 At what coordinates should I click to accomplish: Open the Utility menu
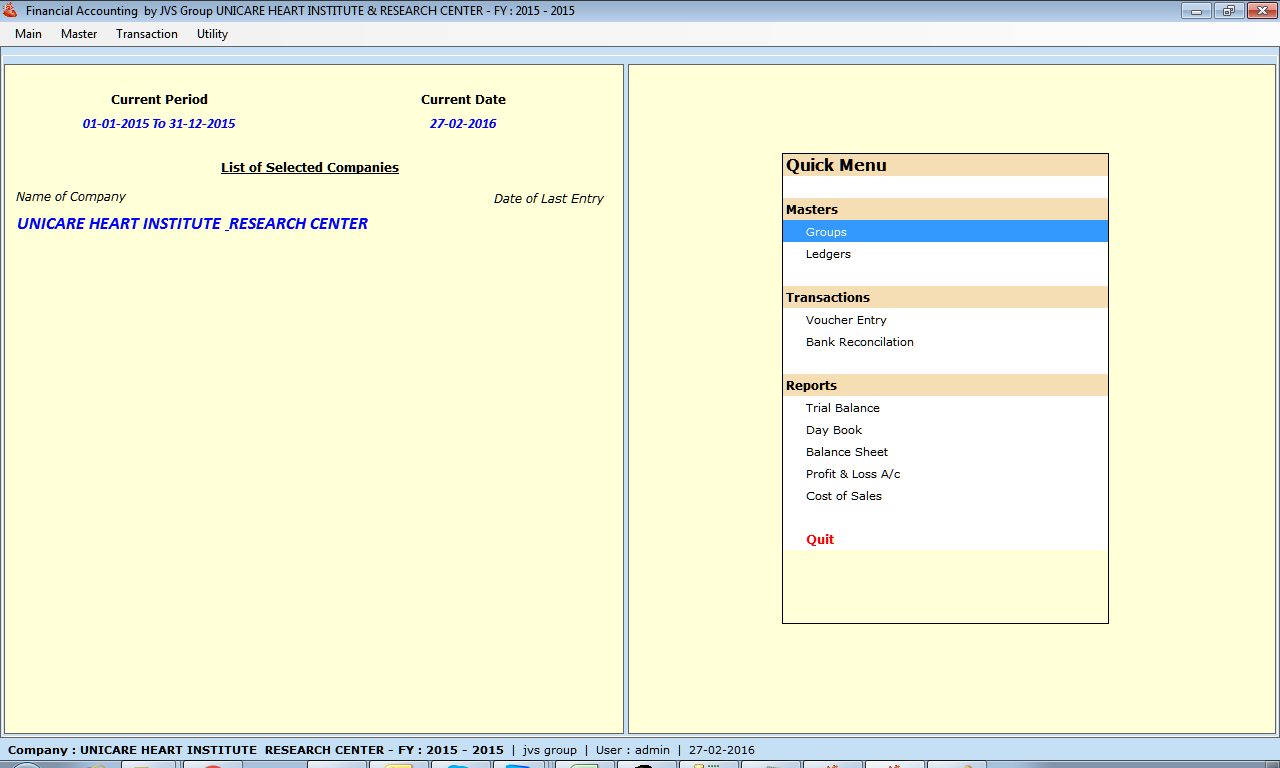coord(212,34)
